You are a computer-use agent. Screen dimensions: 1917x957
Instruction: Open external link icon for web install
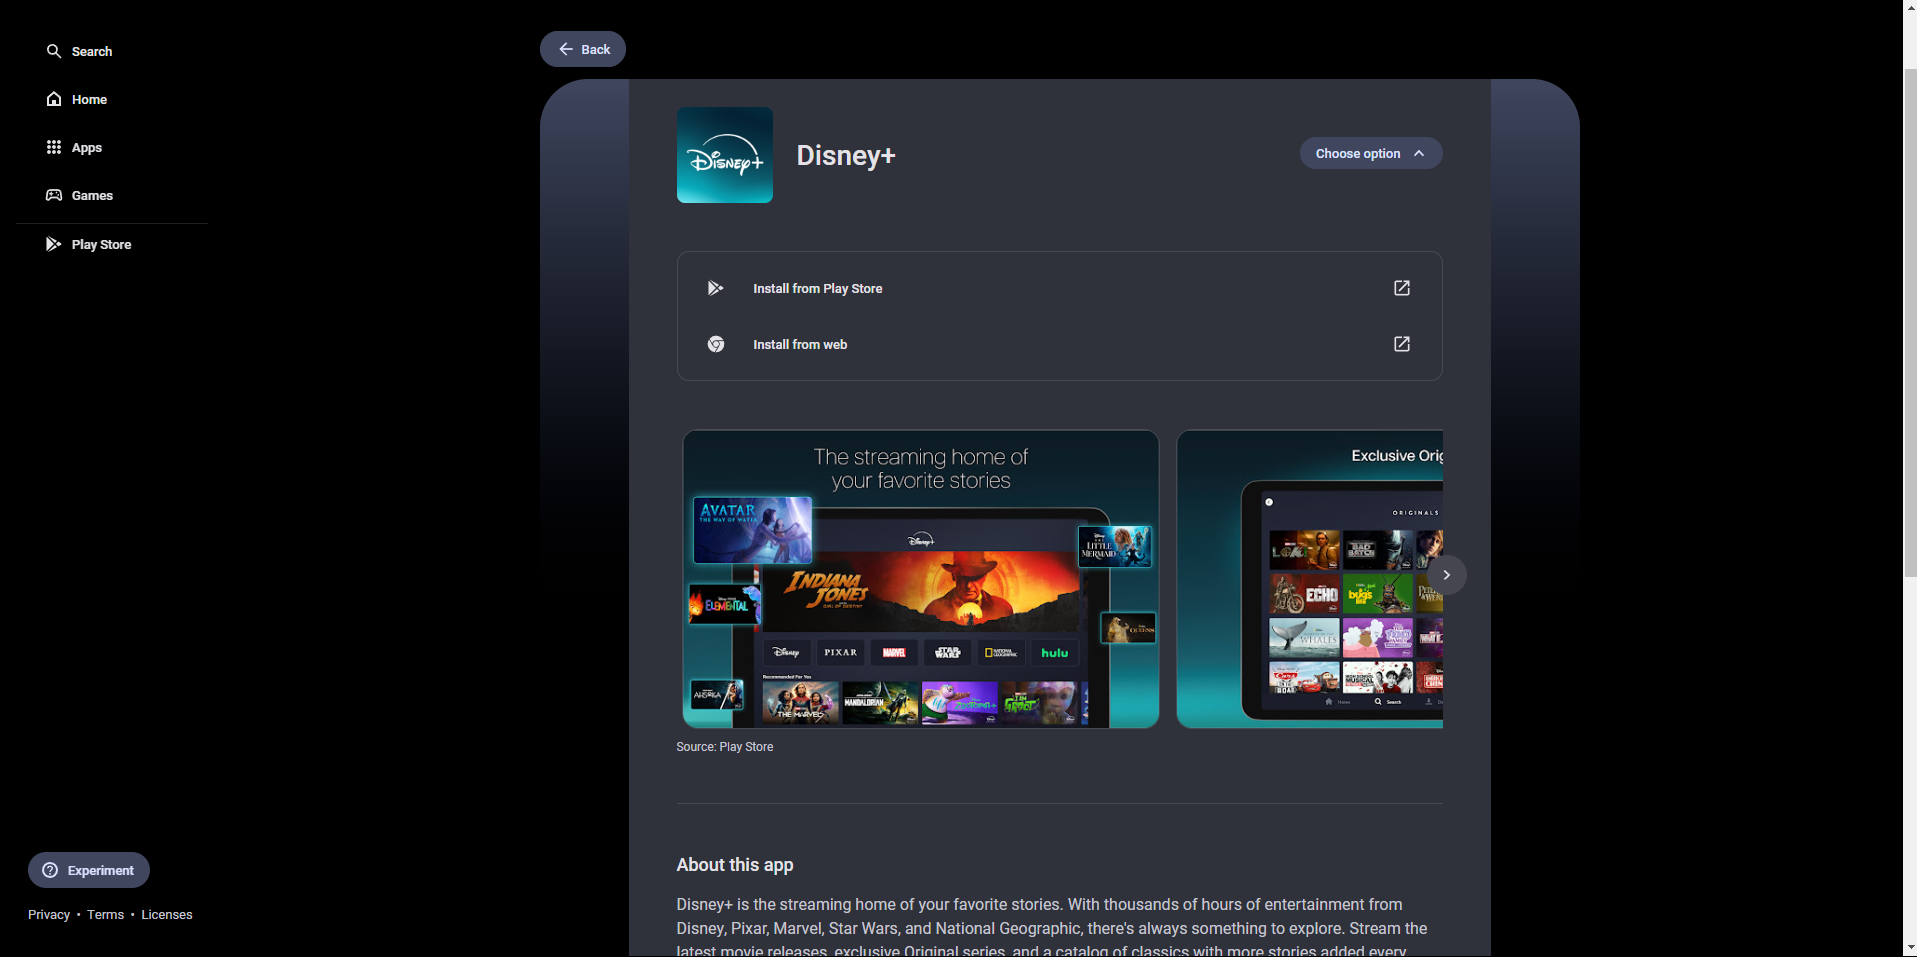click(1402, 344)
